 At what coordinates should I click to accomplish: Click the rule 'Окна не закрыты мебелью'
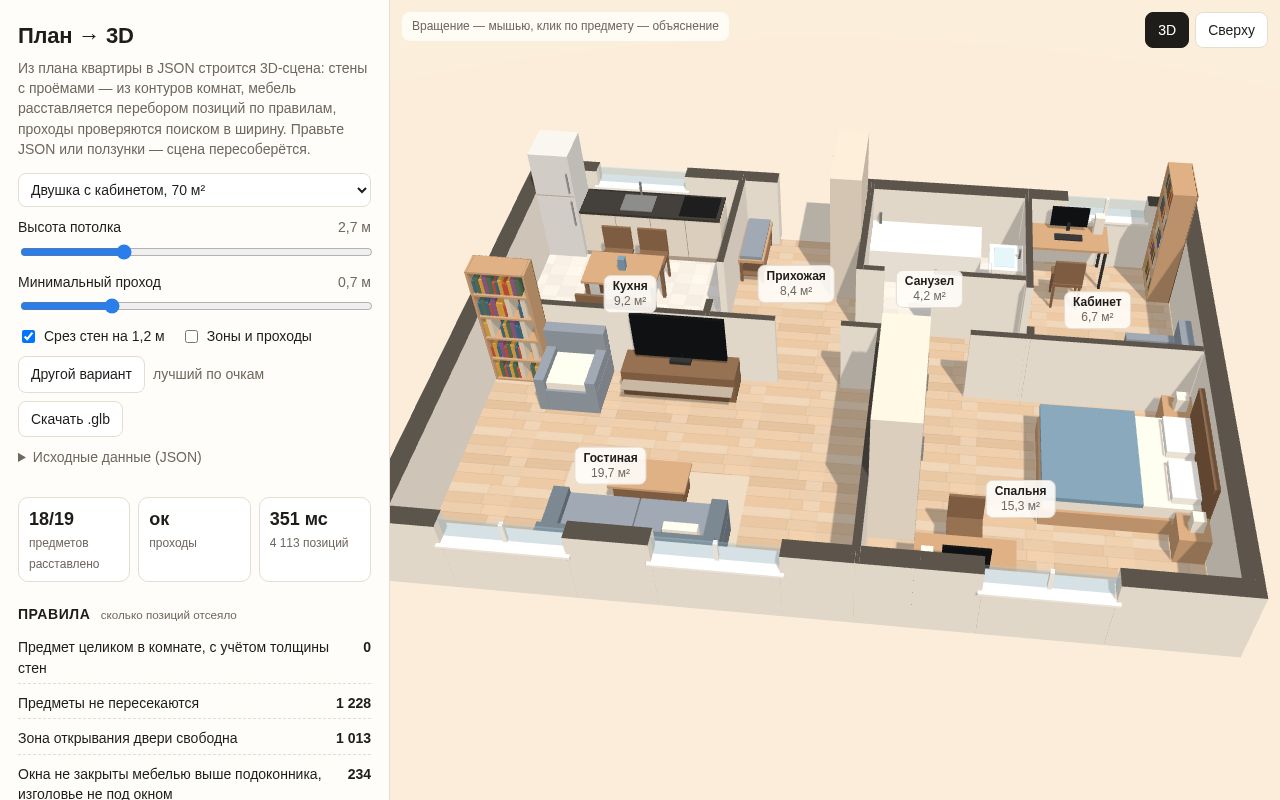click(x=194, y=784)
